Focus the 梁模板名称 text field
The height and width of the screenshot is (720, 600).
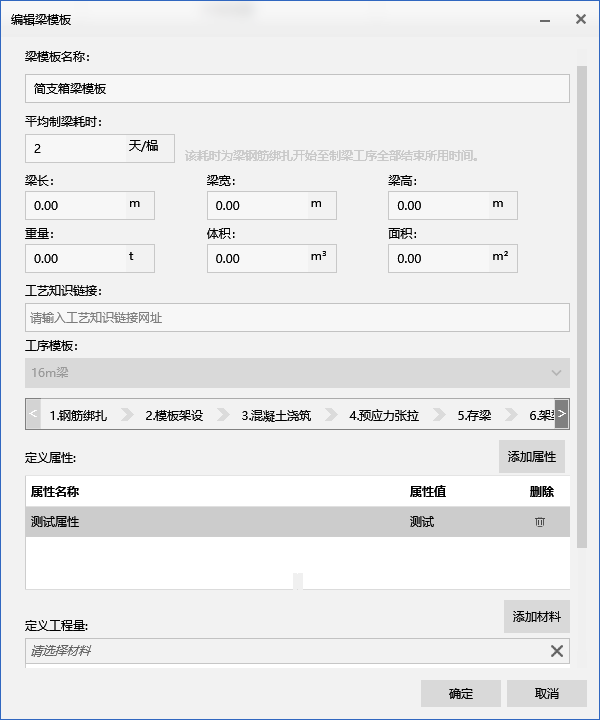[x=297, y=88]
